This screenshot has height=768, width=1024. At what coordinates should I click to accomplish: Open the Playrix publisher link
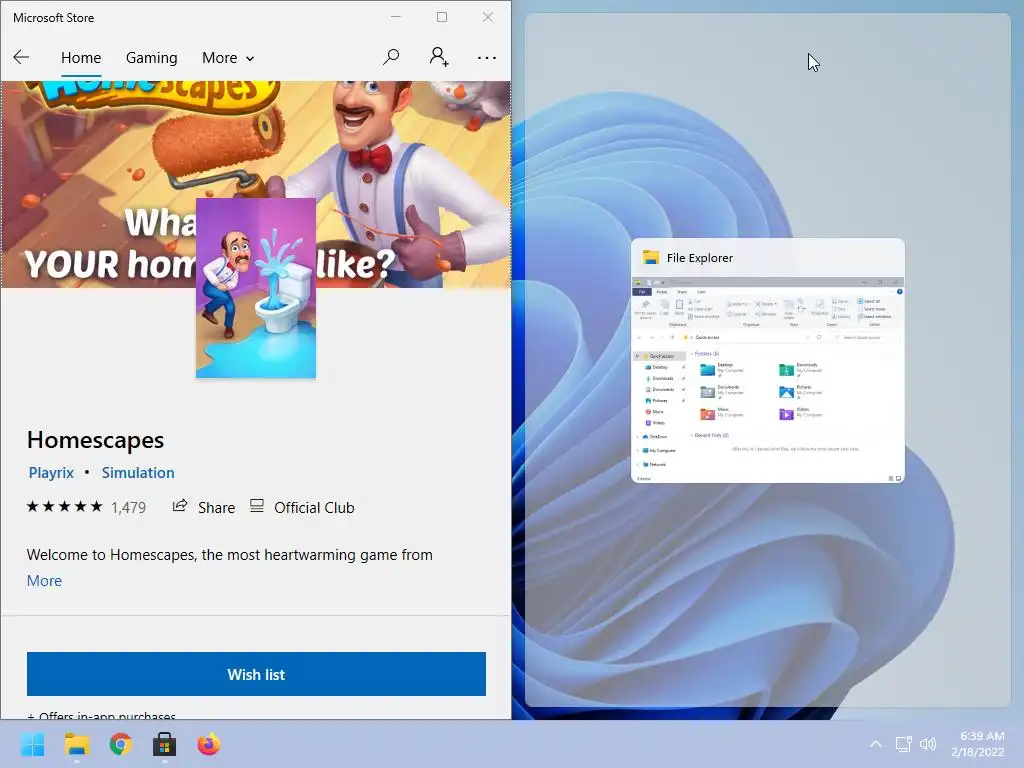pyautogui.click(x=51, y=472)
